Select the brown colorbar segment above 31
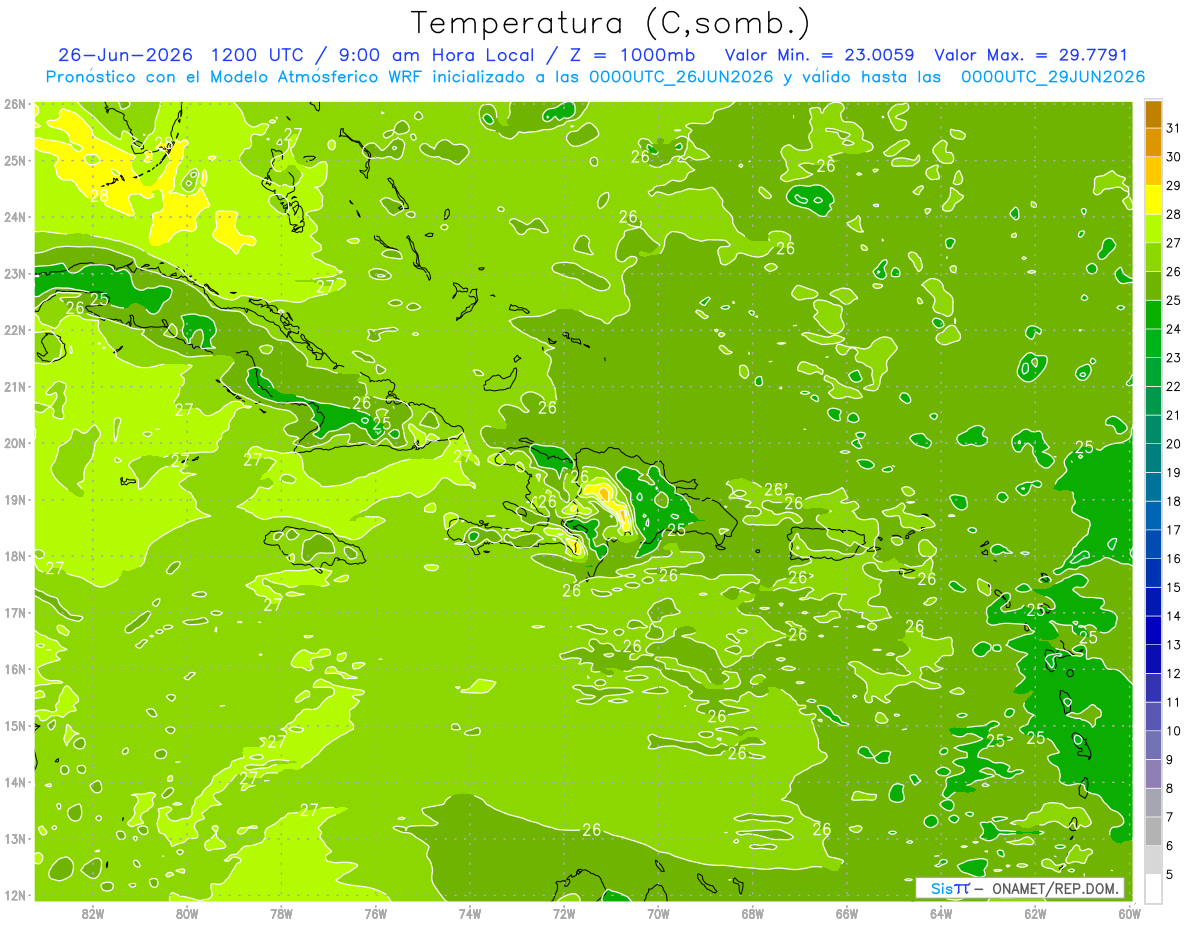Screen dimensions: 1200x927 pos(1153,114)
